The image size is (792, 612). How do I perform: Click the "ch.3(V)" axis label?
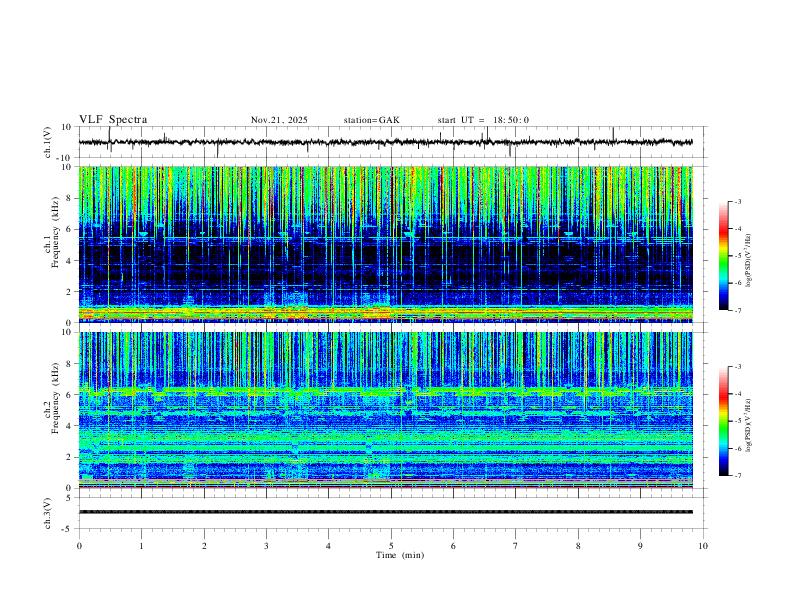pyautogui.click(x=48, y=514)
